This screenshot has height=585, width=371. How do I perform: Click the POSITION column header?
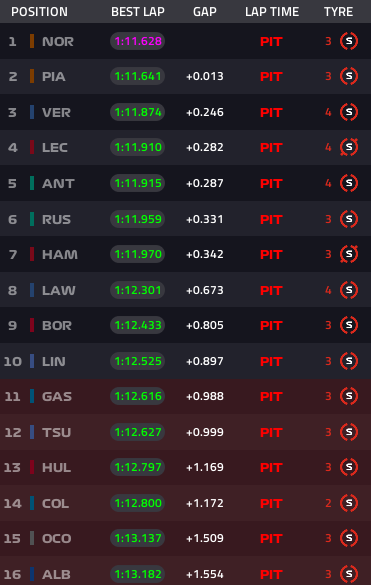40,12
